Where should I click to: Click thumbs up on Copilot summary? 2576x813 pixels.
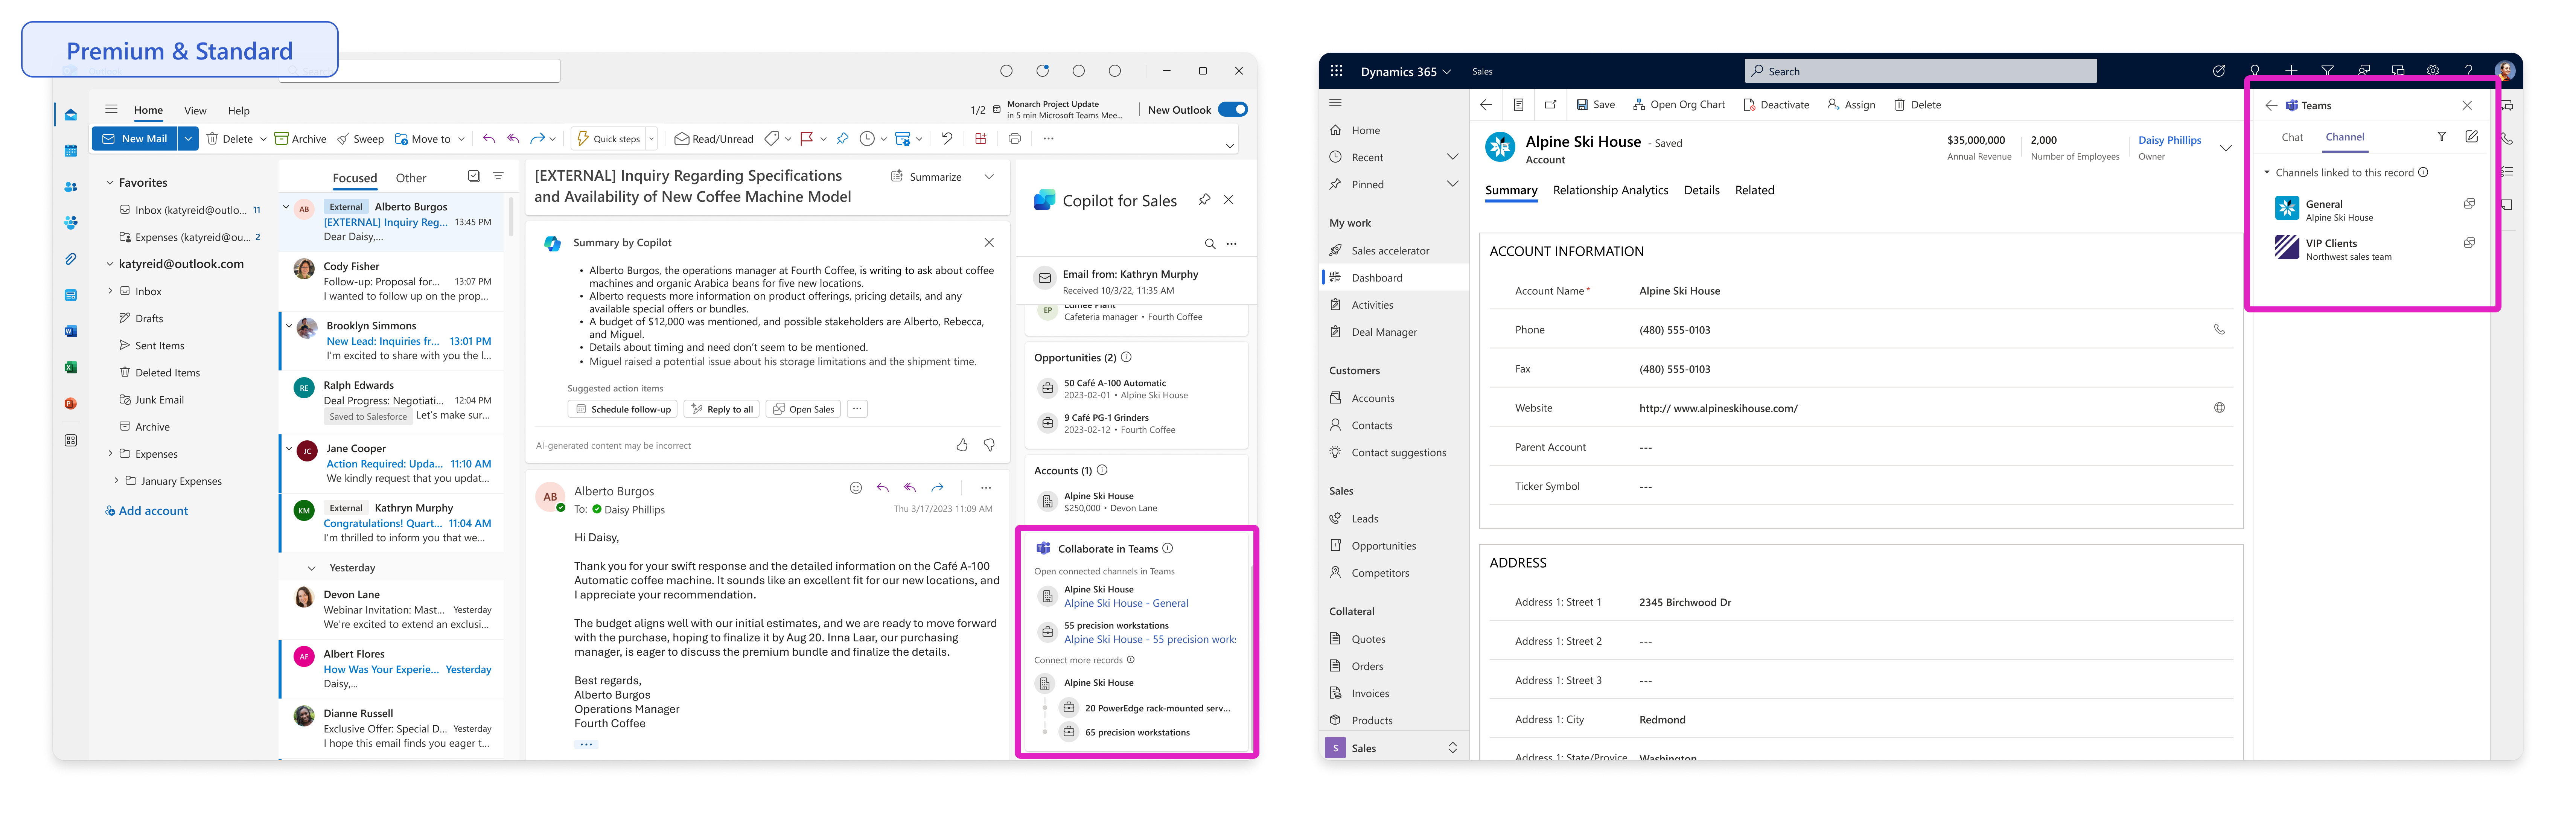962,445
